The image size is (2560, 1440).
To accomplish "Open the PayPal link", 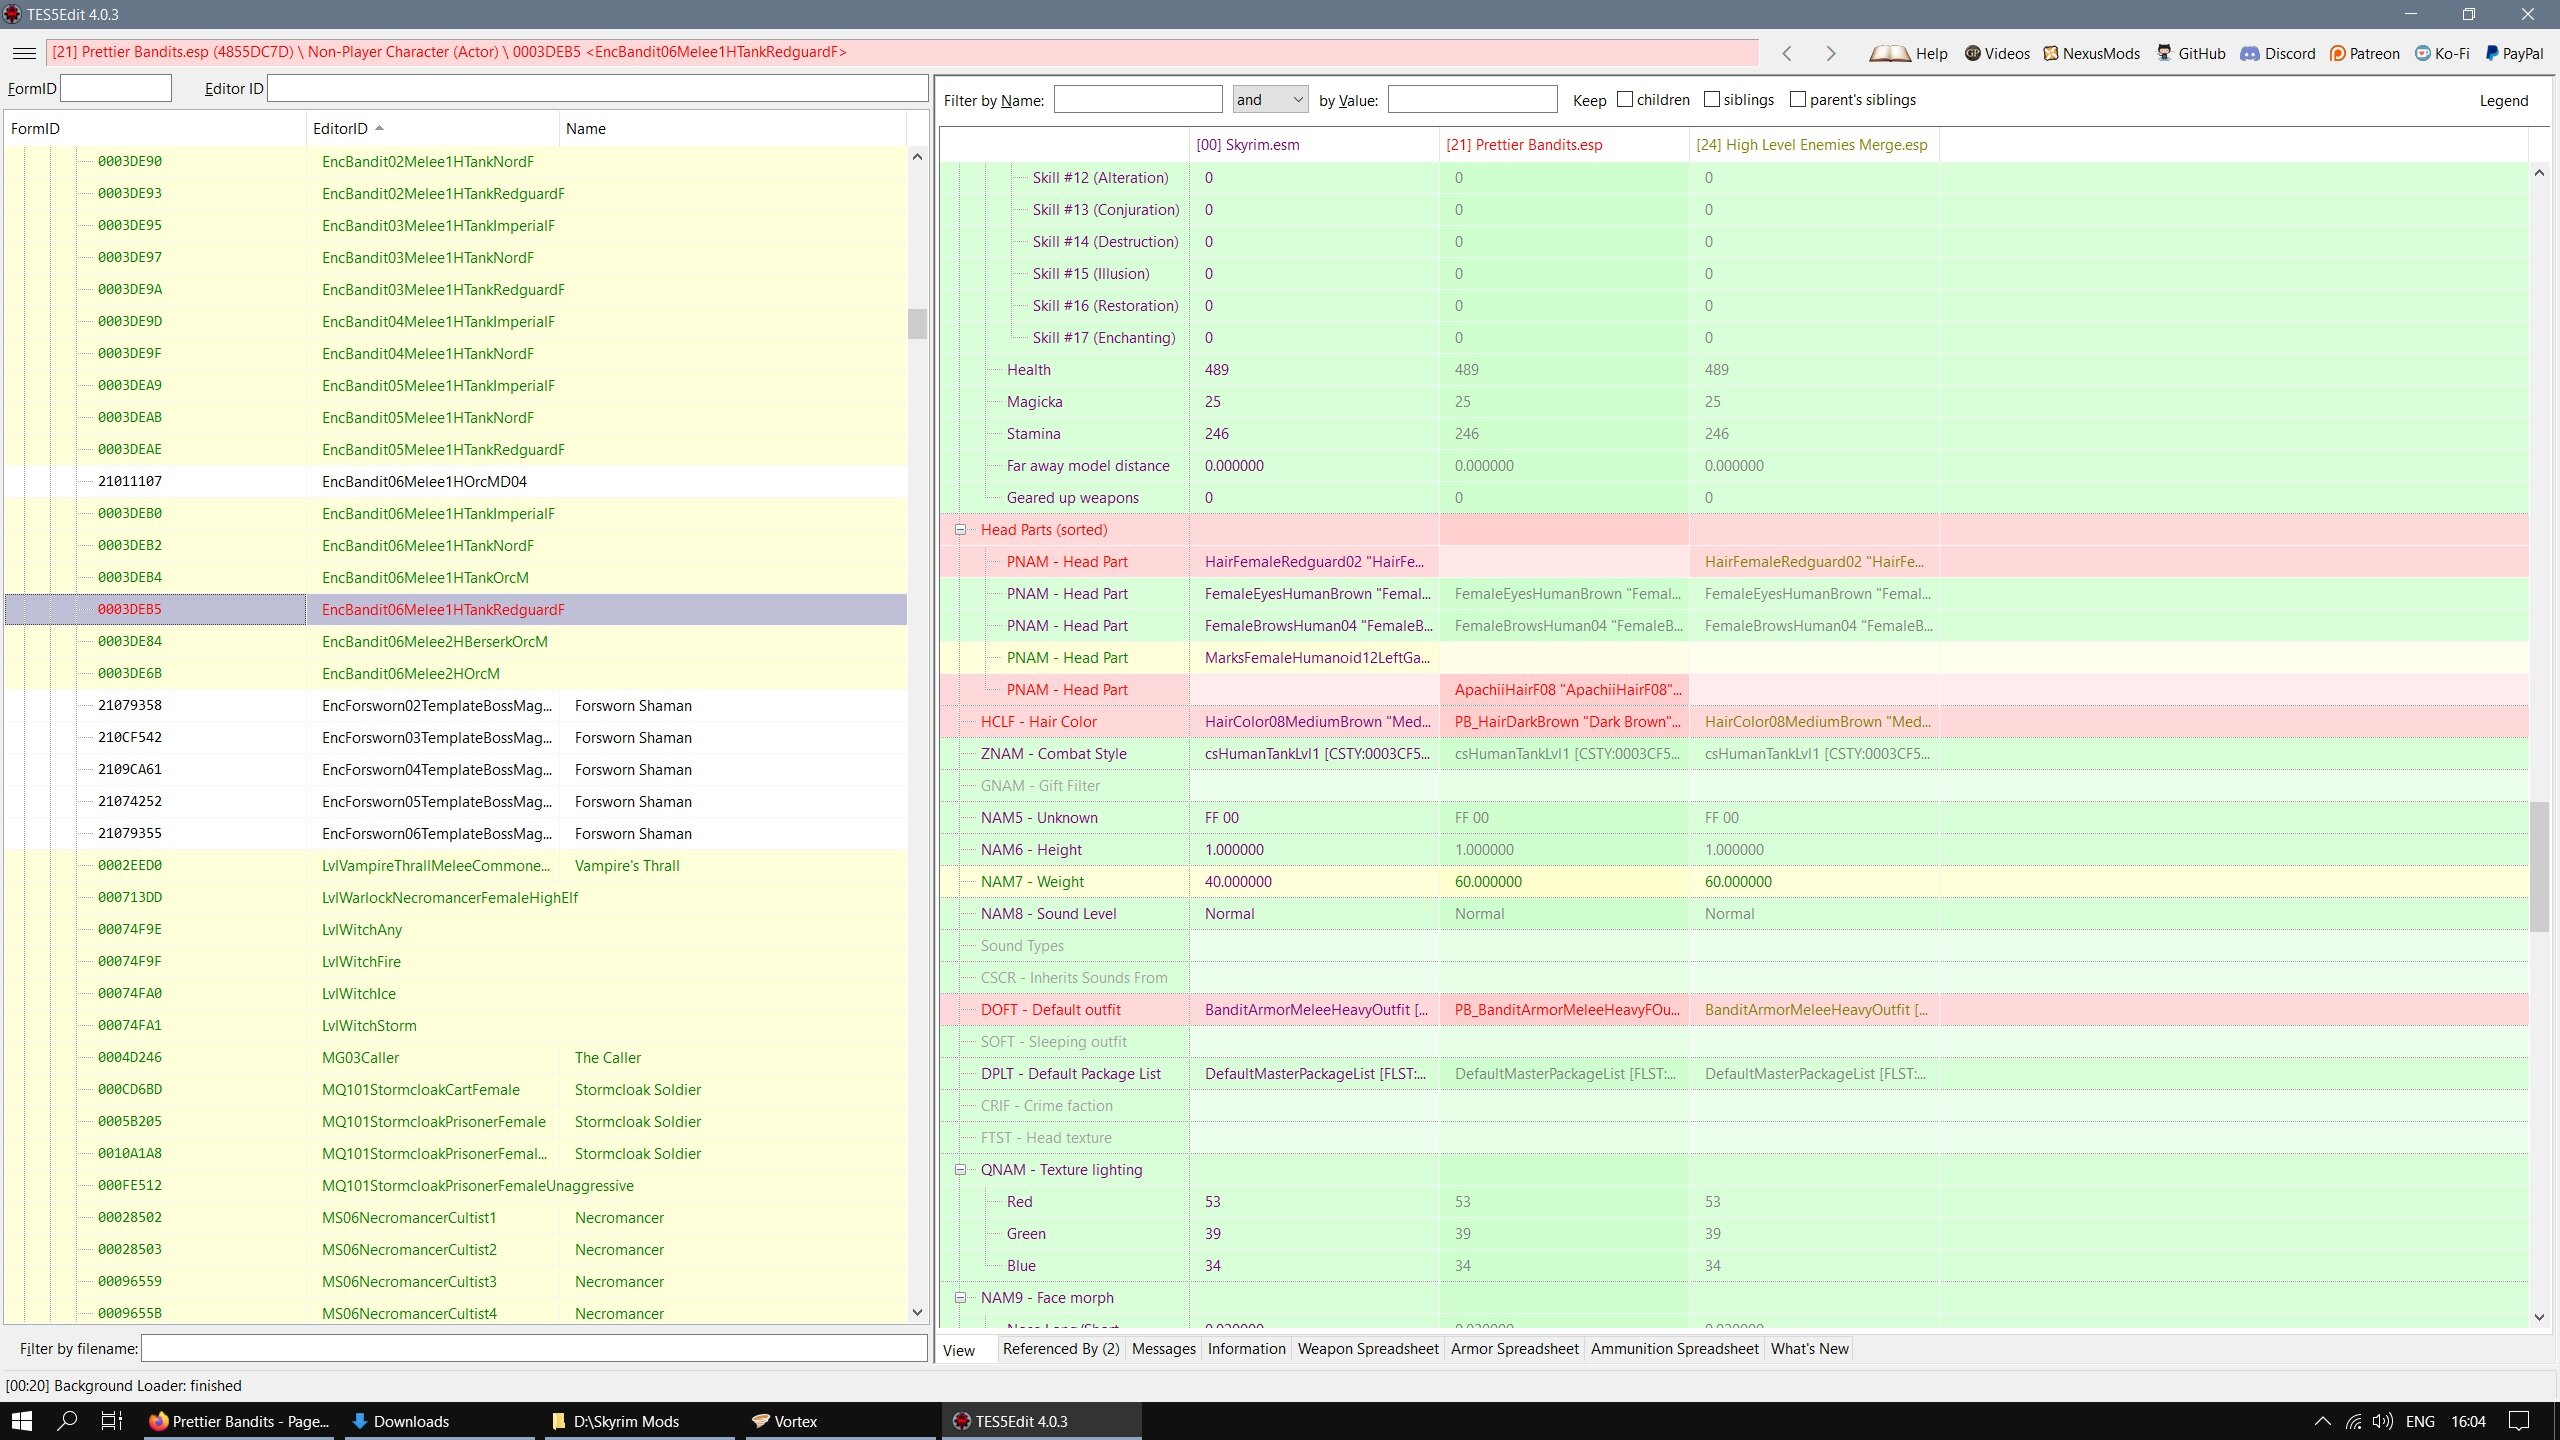I will 2514,54.
